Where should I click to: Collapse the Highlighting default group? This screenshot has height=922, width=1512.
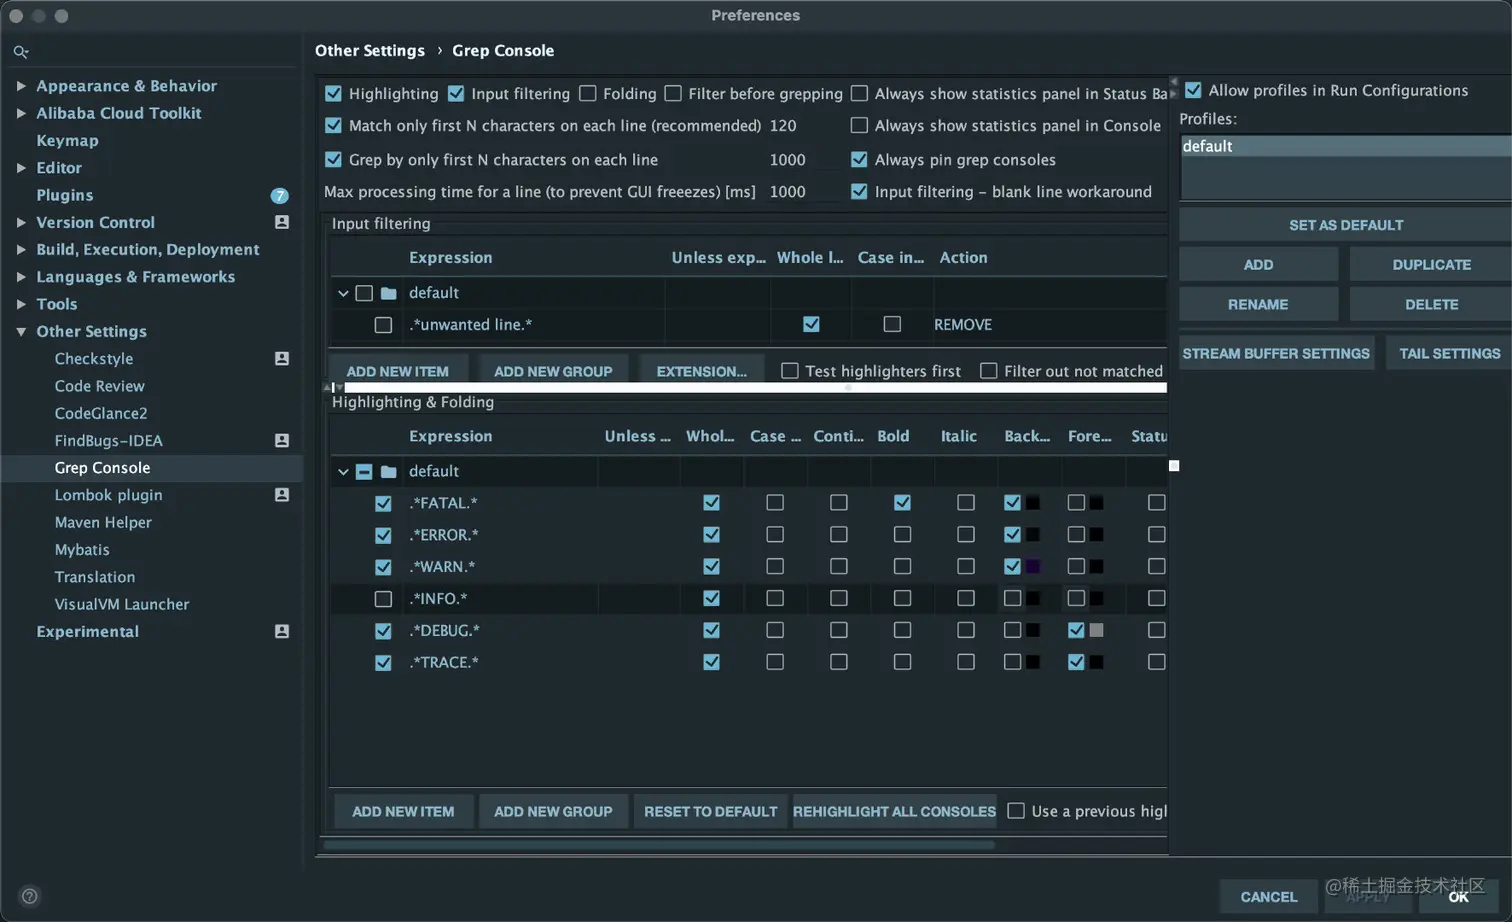coord(343,471)
